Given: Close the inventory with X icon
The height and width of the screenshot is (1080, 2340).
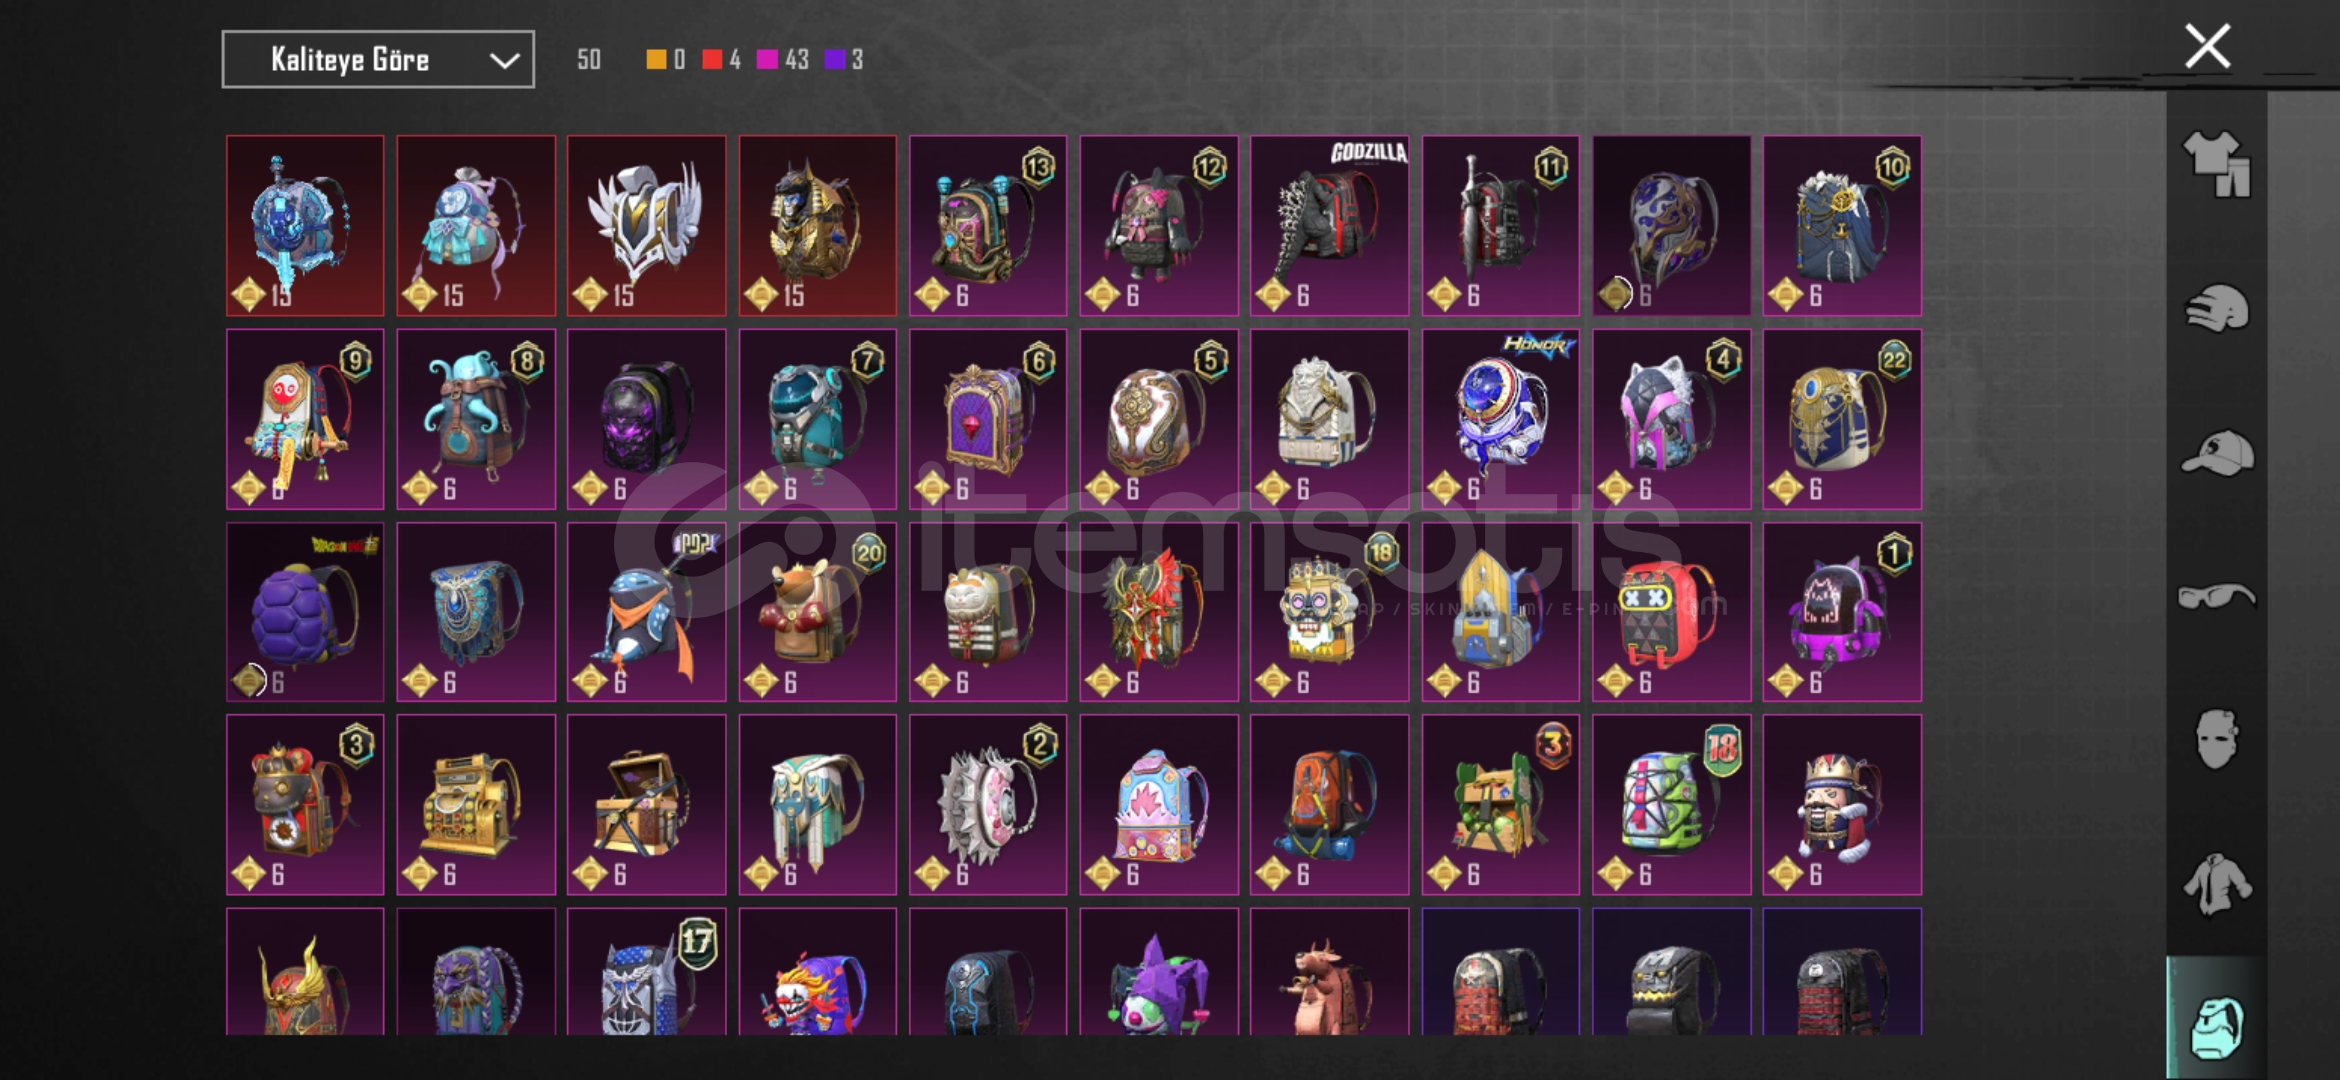Looking at the screenshot, I should coord(2207,47).
